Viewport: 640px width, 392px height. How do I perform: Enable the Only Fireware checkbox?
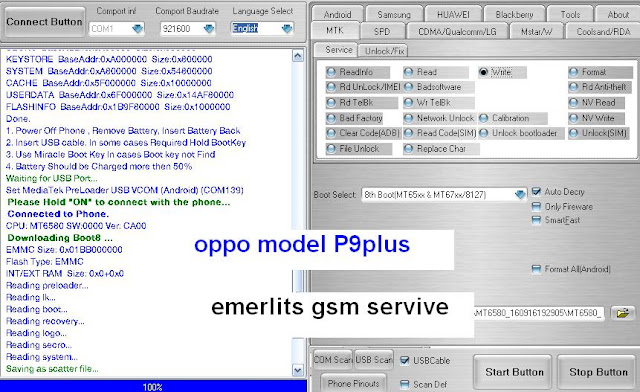[536, 207]
